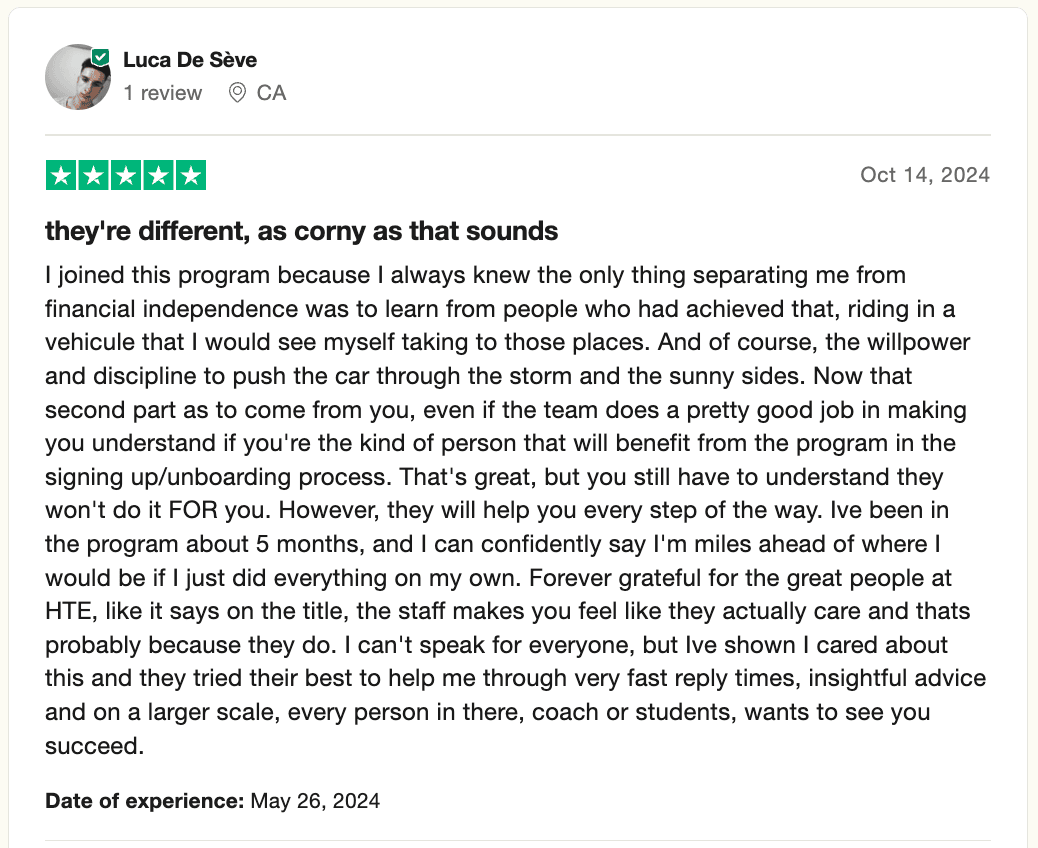Open the reviewer name Luca De Sève
The height and width of the screenshot is (848, 1038).
[x=190, y=60]
